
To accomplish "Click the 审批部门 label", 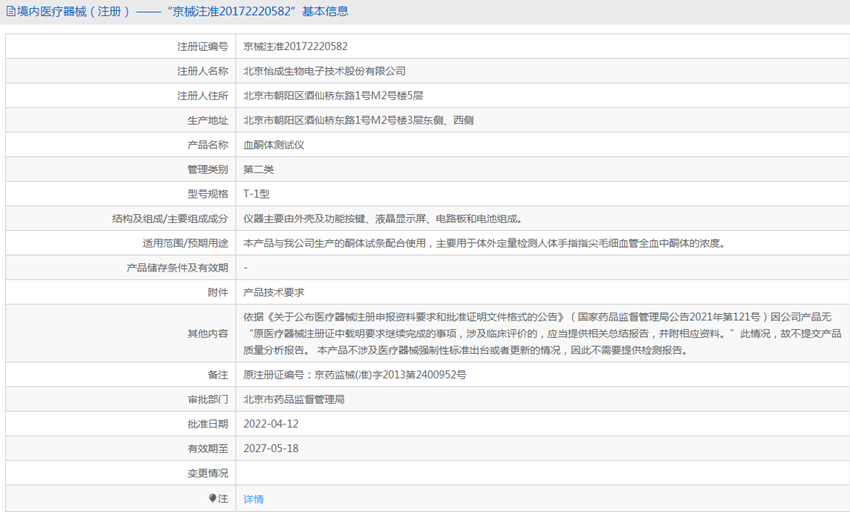I will point(208,400).
